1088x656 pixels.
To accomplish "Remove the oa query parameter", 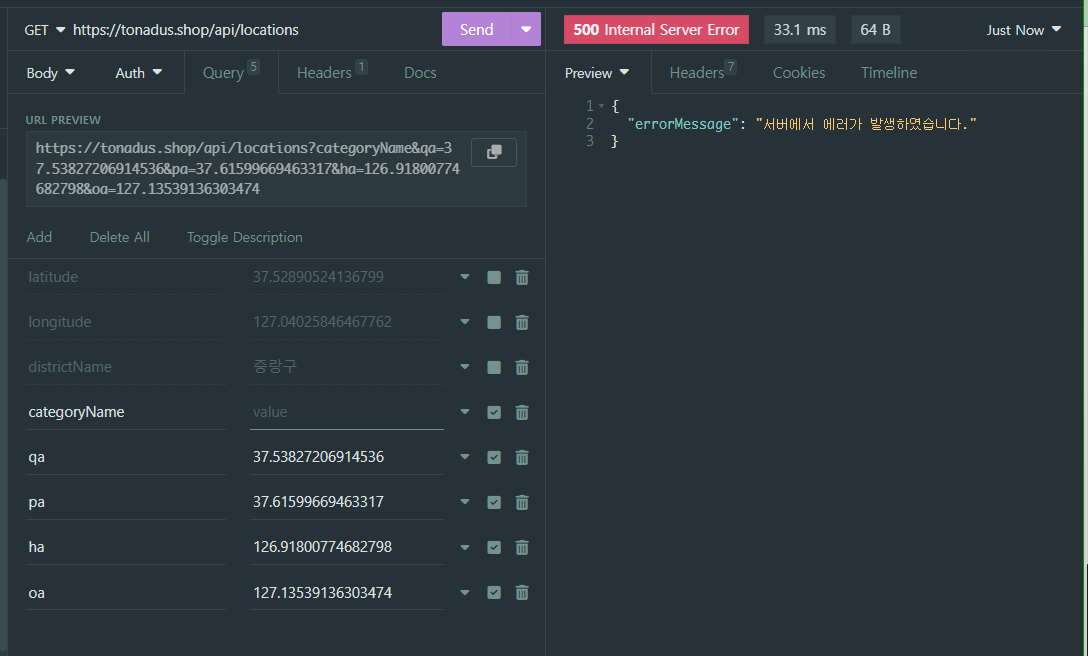I will tap(522, 593).
